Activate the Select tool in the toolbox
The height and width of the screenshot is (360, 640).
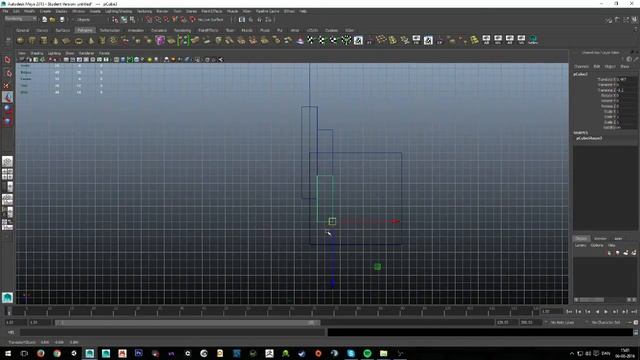tap(7, 60)
